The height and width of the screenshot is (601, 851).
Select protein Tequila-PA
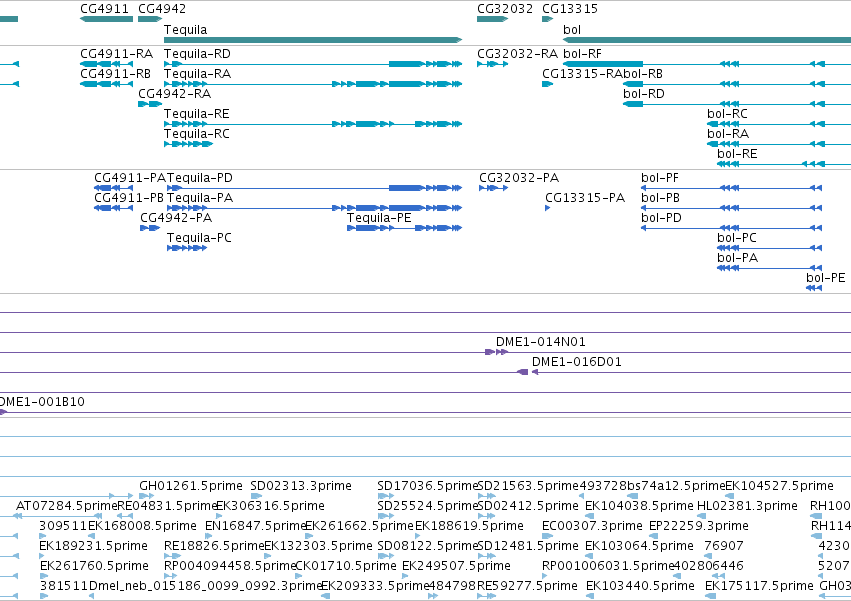click(315, 208)
